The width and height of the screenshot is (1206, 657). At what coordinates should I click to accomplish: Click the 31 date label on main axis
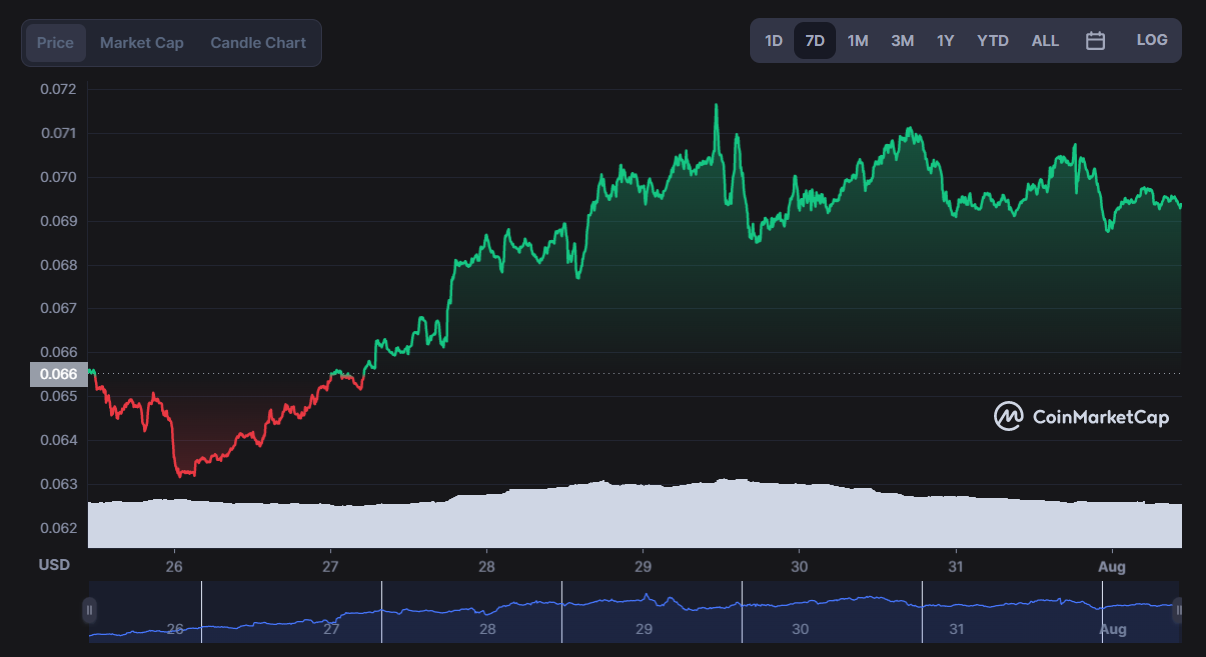[956, 567]
